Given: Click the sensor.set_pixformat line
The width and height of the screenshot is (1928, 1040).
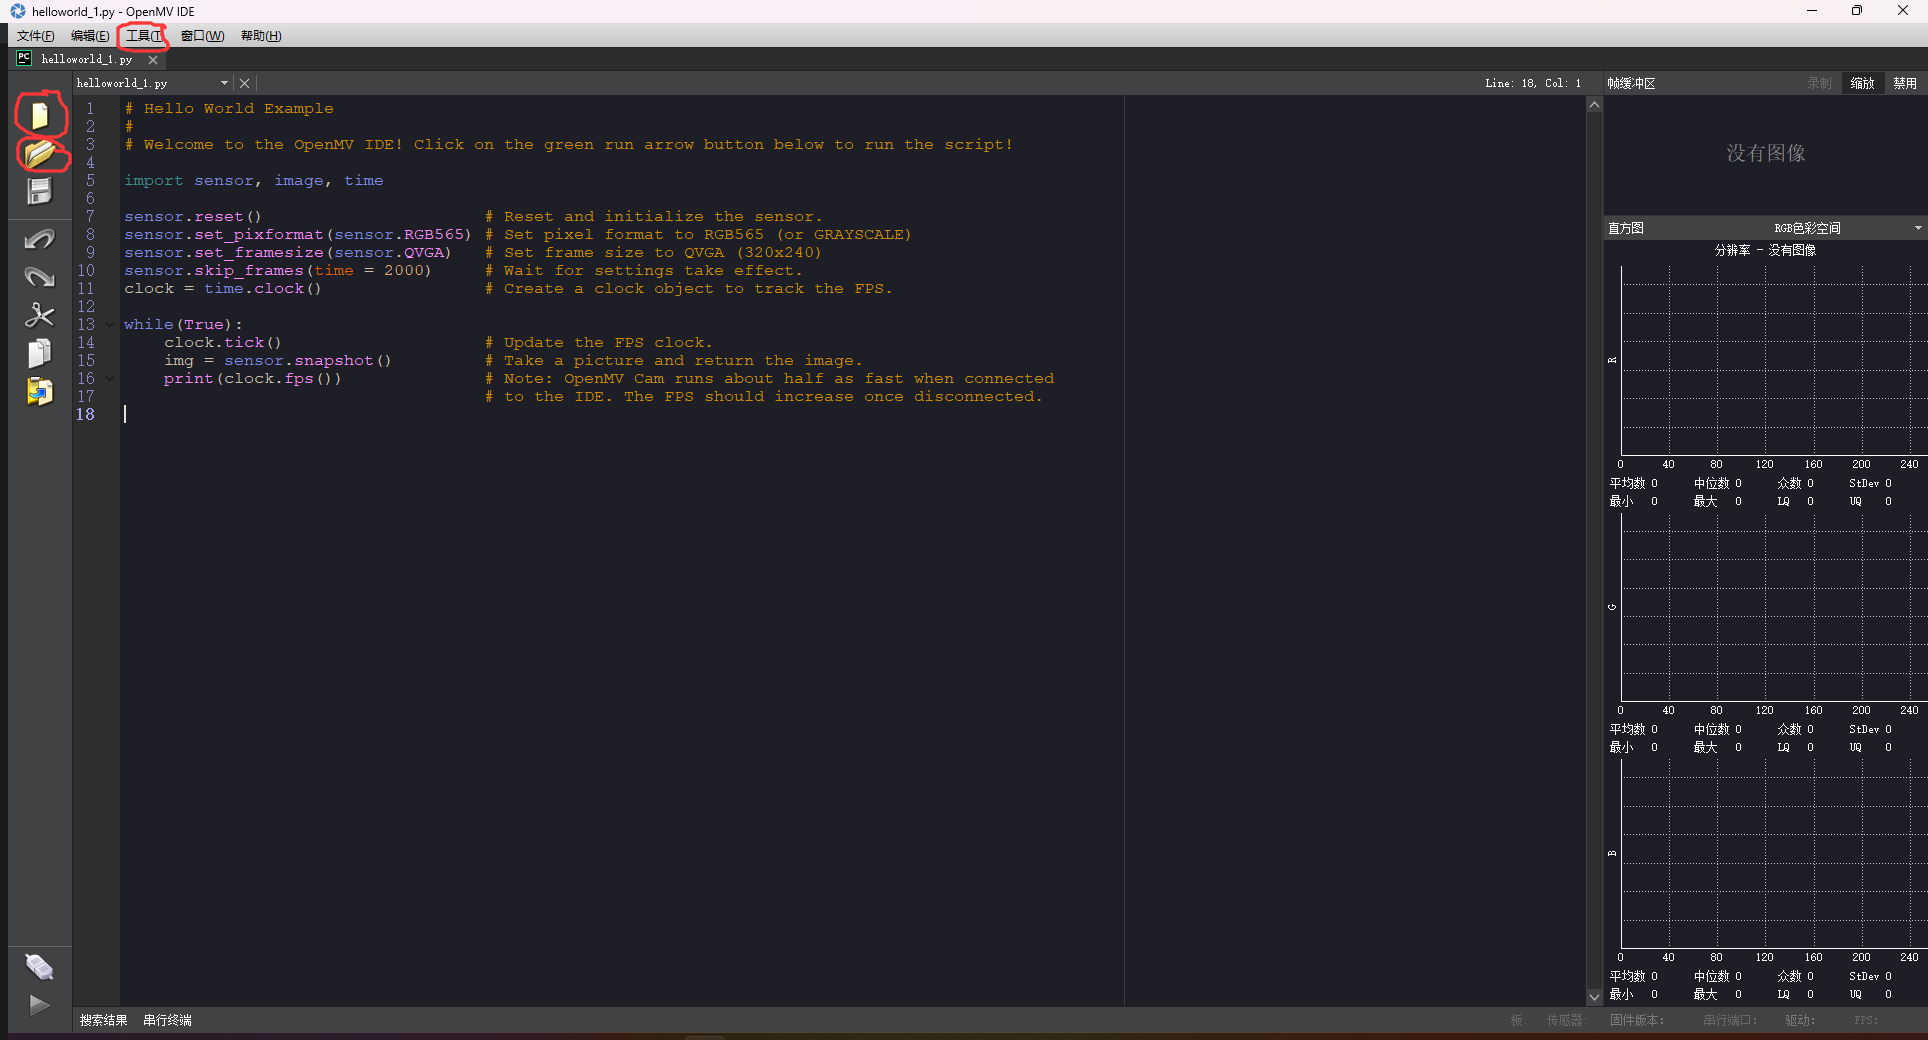Looking at the screenshot, I should click(297, 234).
